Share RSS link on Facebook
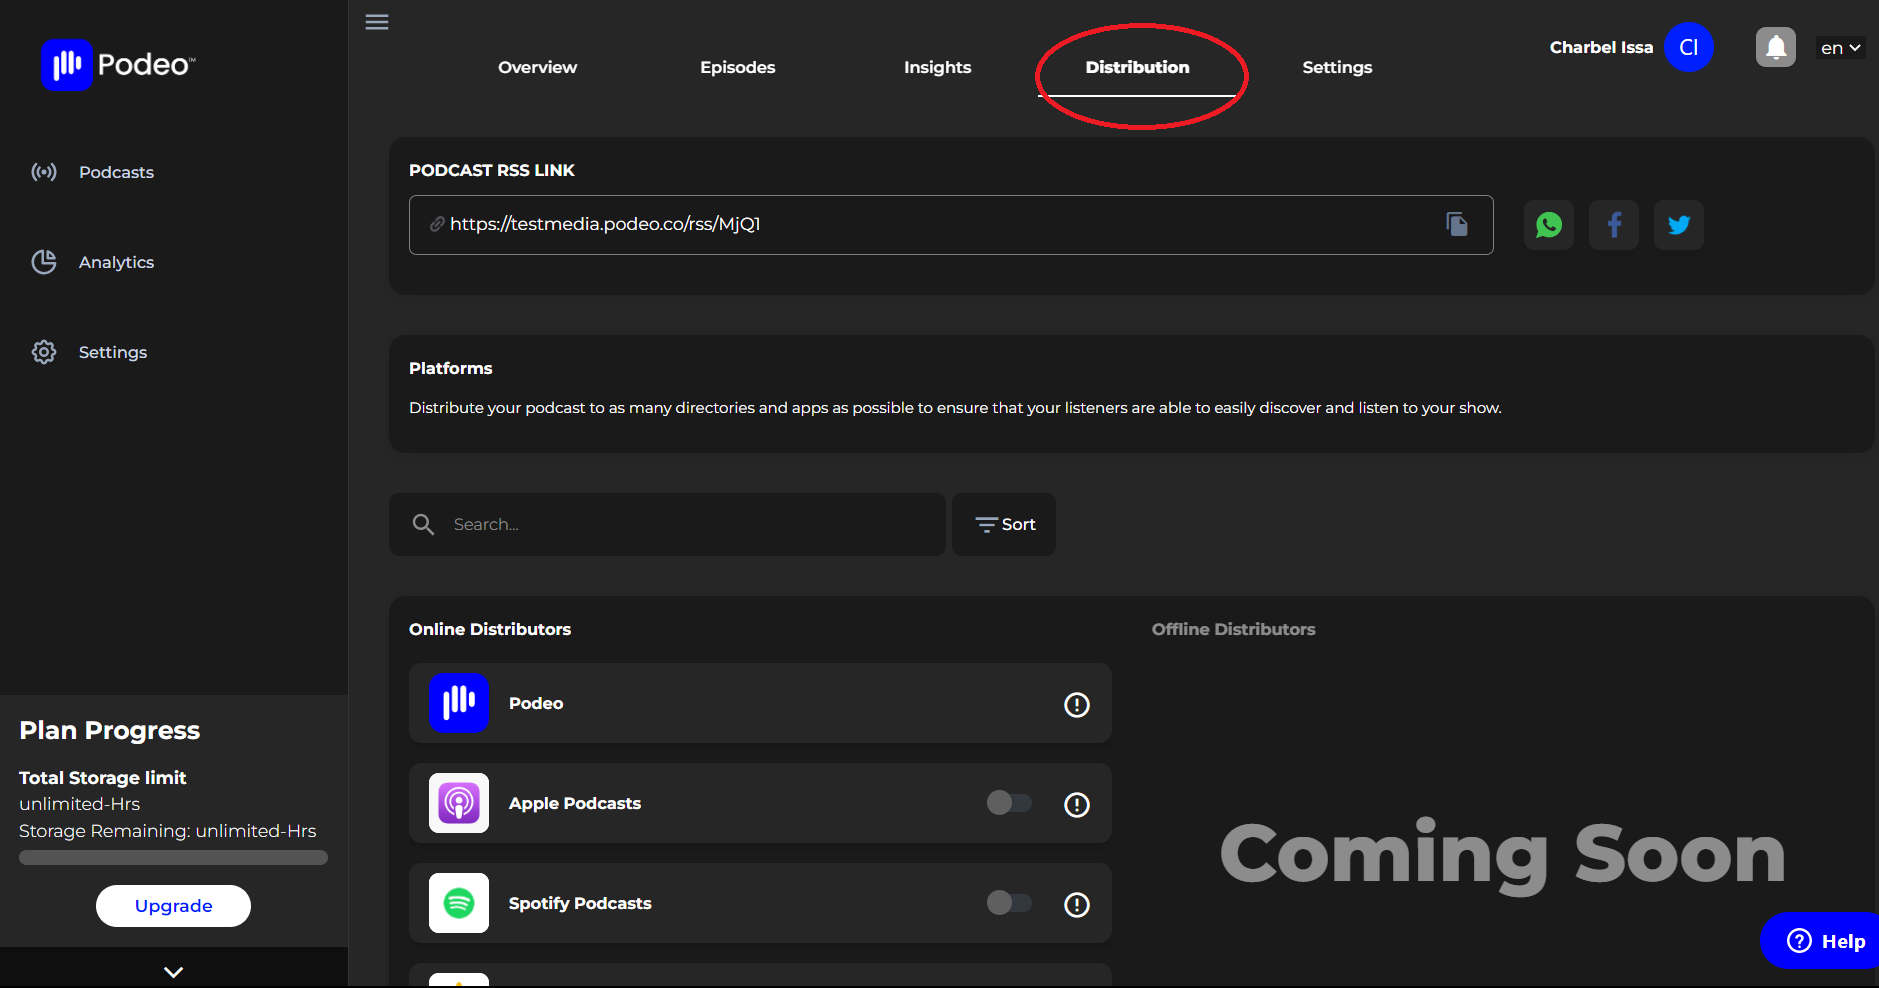The height and width of the screenshot is (988, 1879). click(1614, 225)
